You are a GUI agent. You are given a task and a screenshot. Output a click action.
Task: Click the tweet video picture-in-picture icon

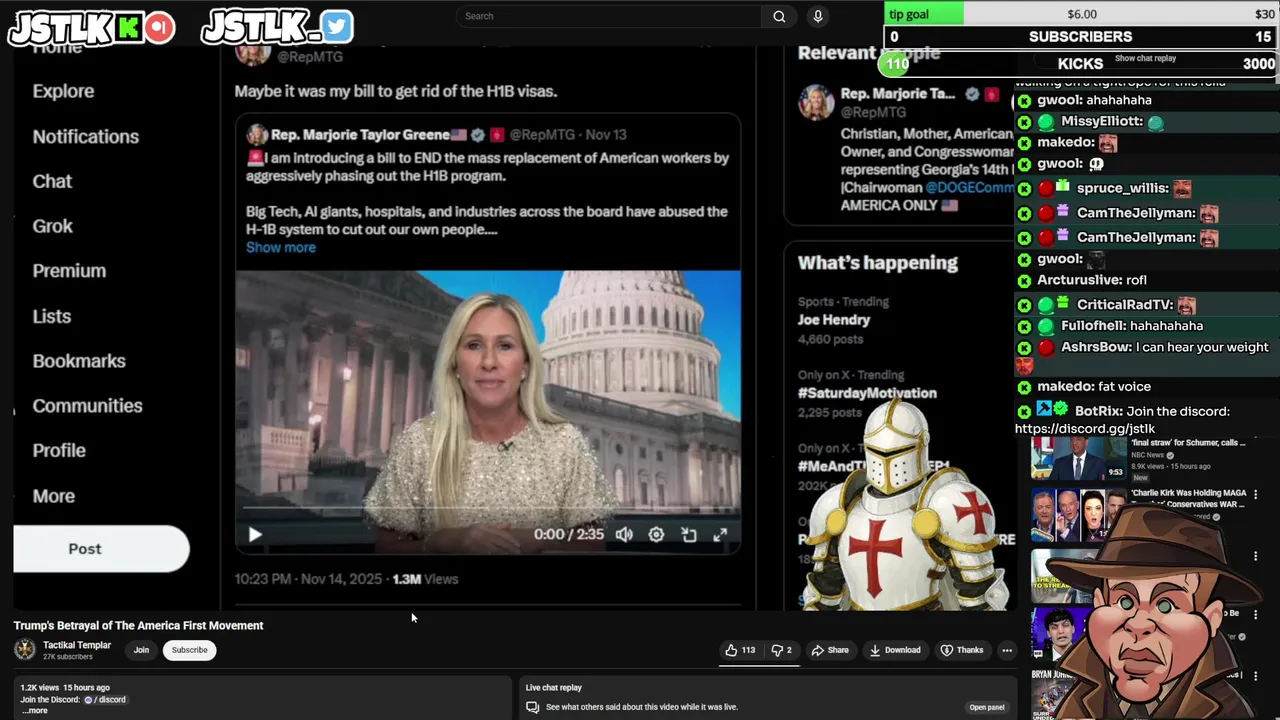coord(689,535)
